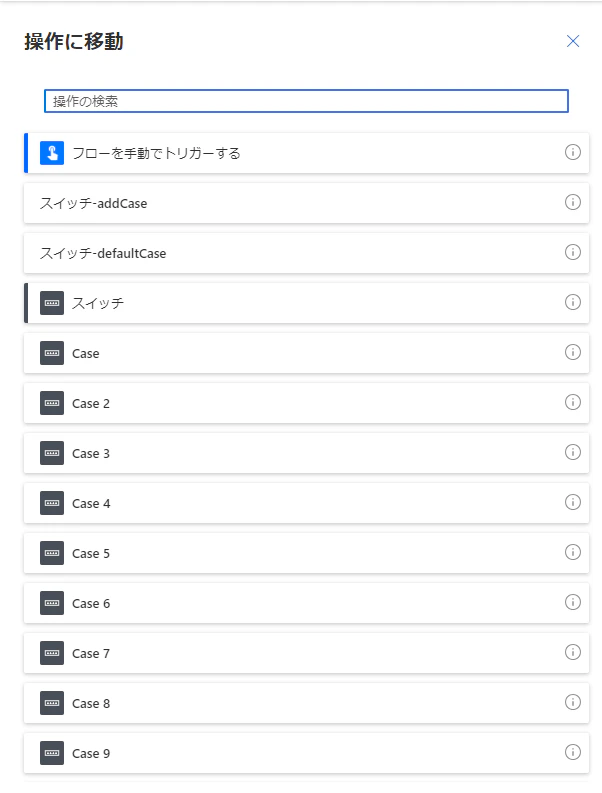Open info for フローを手動でトリガーする
The width and height of the screenshot is (602, 793).
pyautogui.click(x=573, y=152)
